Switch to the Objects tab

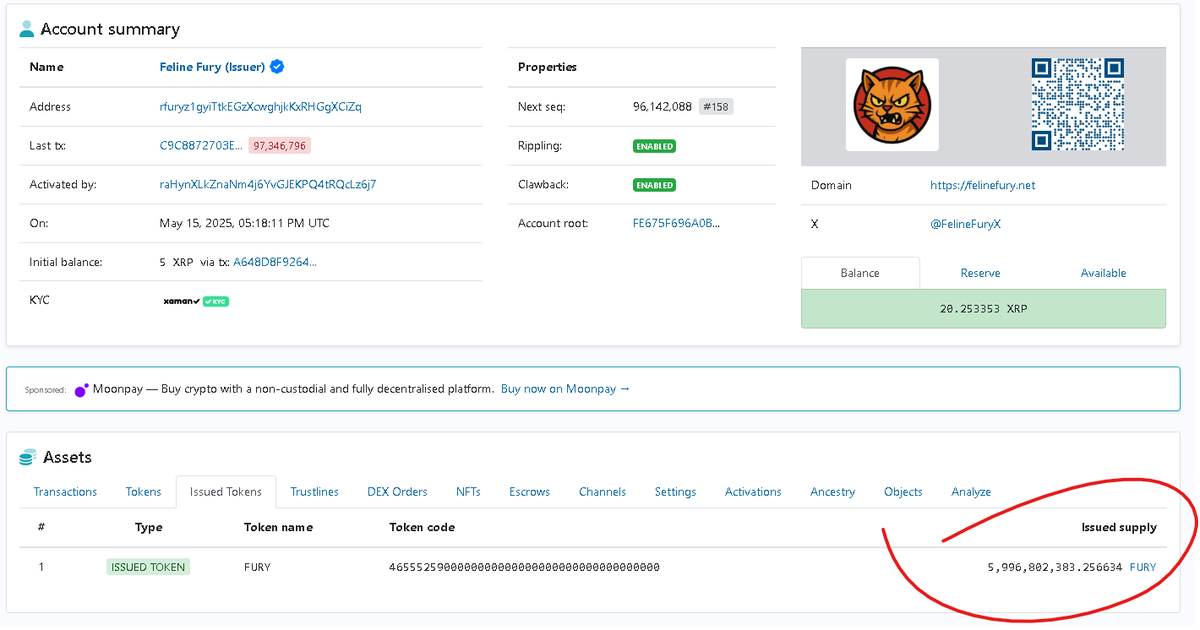[x=903, y=492]
